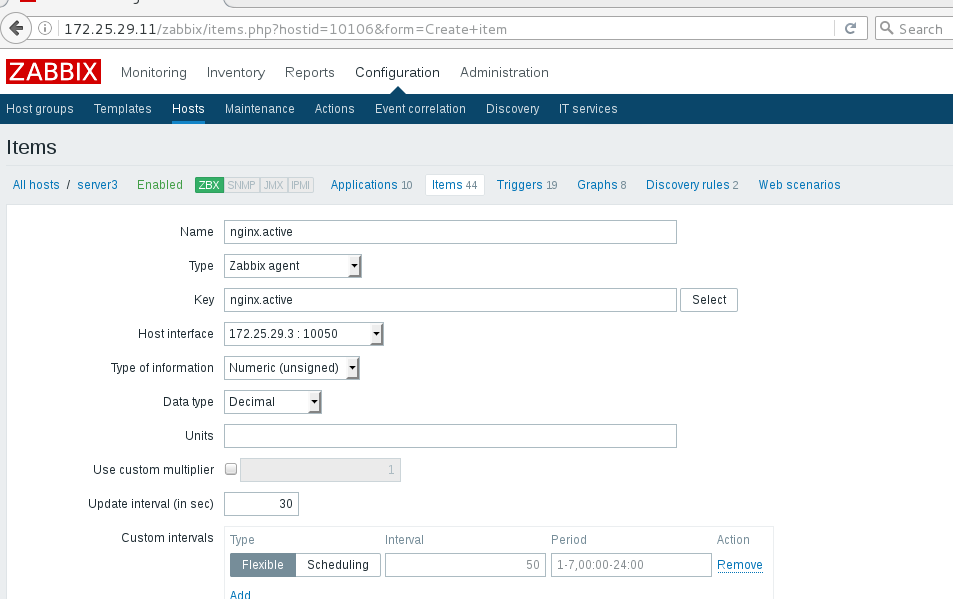Click the Units input field

click(x=450, y=436)
